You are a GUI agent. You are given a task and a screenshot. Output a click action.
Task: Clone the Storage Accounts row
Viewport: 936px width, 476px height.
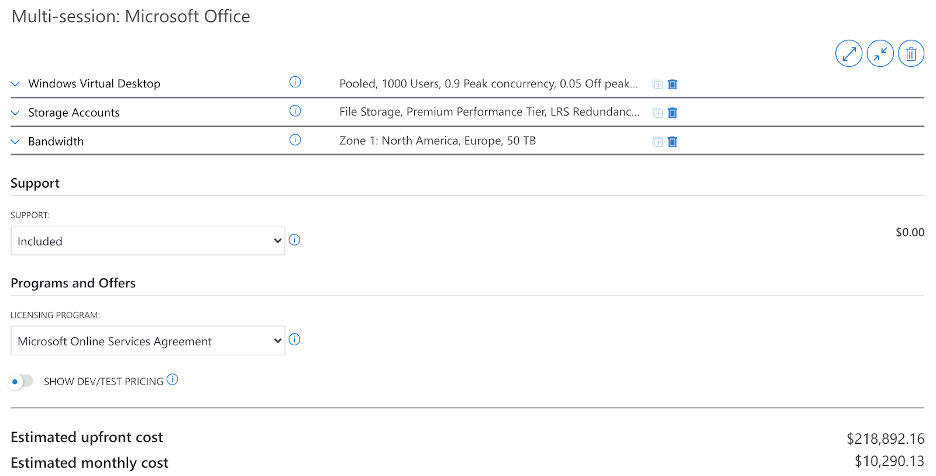click(657, 113)
